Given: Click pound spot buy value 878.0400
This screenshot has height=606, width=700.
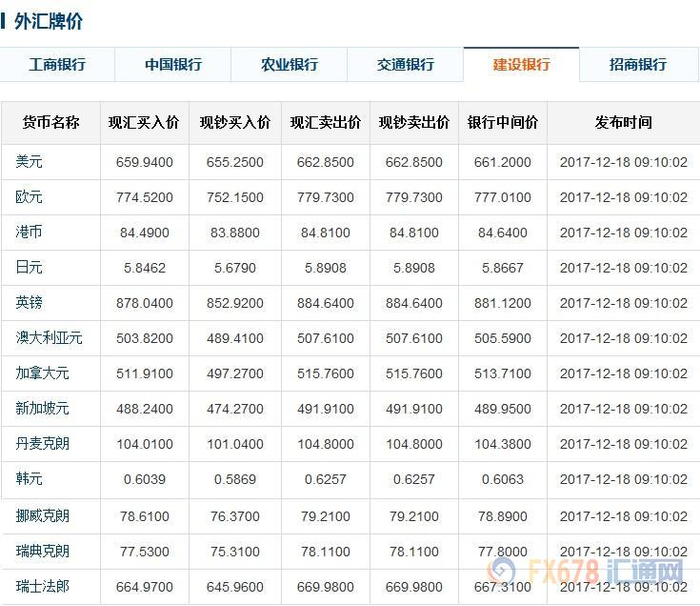Looking at the screenshot, I should click(145, 303).
